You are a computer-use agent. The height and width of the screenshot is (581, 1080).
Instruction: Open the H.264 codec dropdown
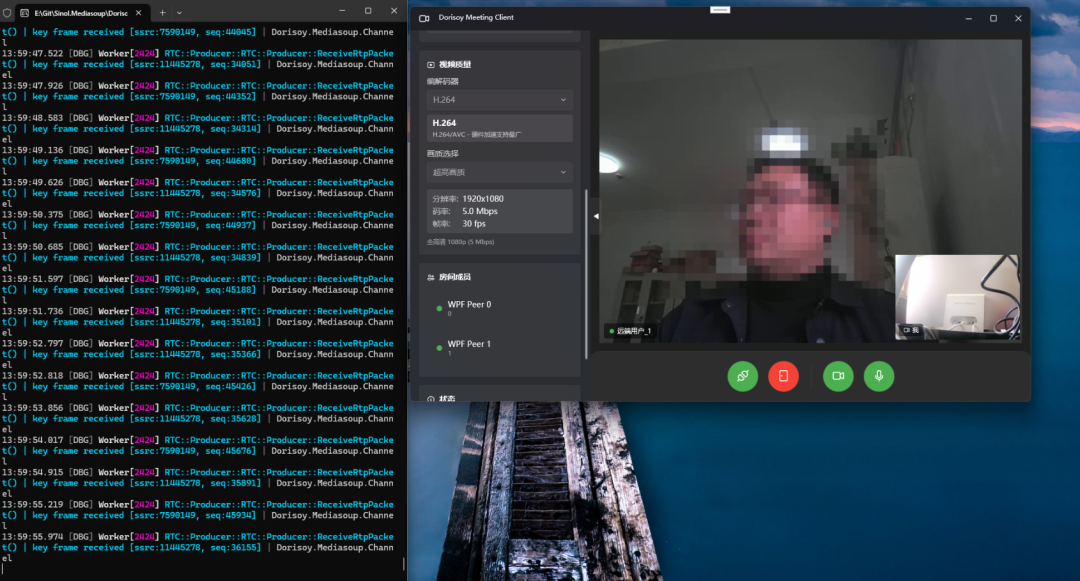(499, 100)
